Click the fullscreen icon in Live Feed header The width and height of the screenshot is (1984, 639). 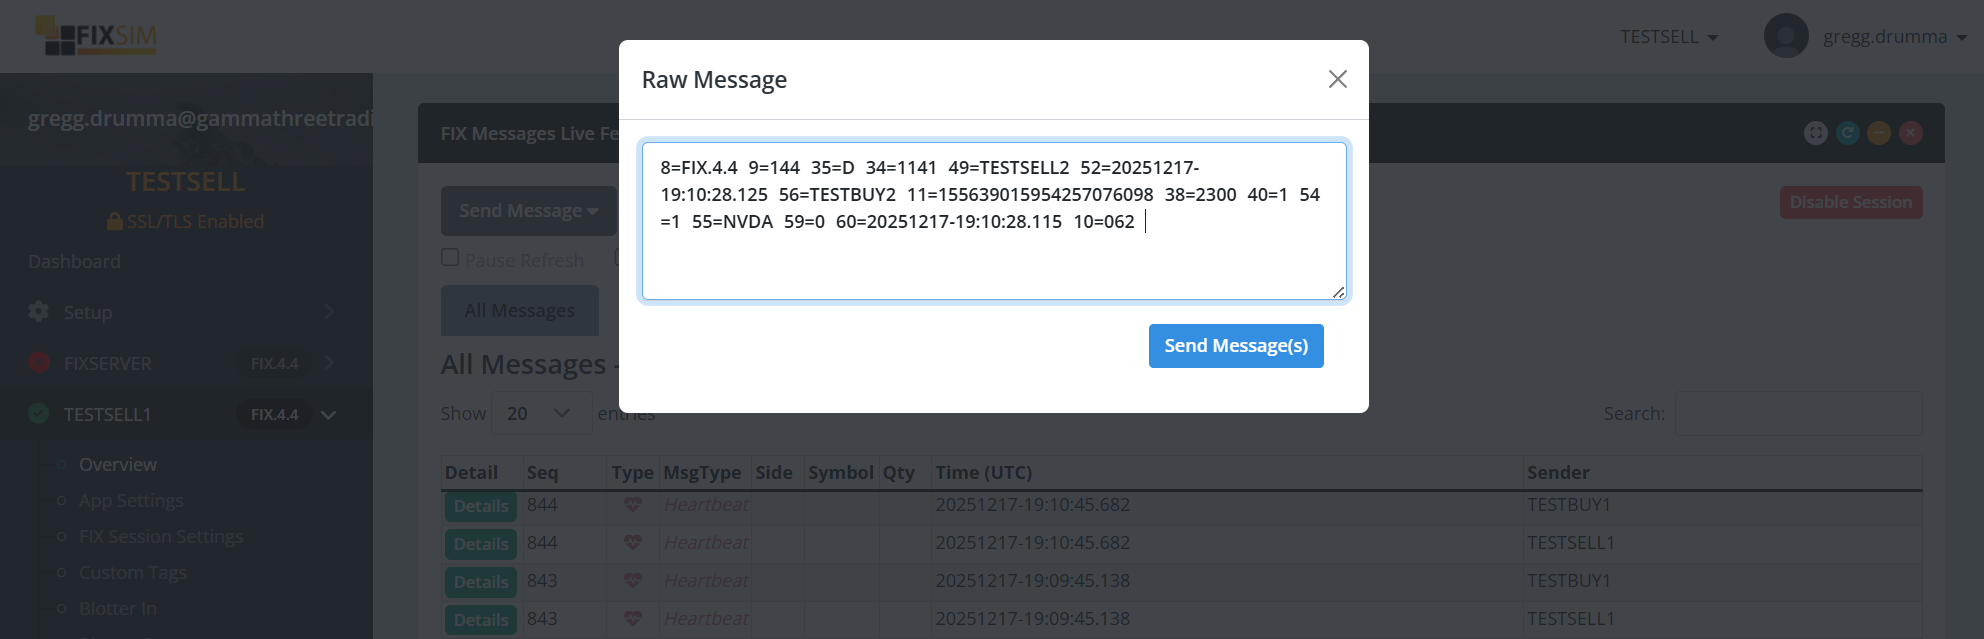[1815, 133]
